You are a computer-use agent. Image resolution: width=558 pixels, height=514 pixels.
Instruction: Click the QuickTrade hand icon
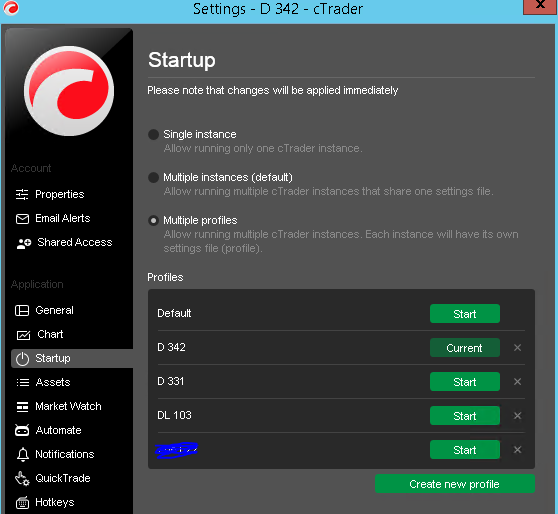coord(22,478)
